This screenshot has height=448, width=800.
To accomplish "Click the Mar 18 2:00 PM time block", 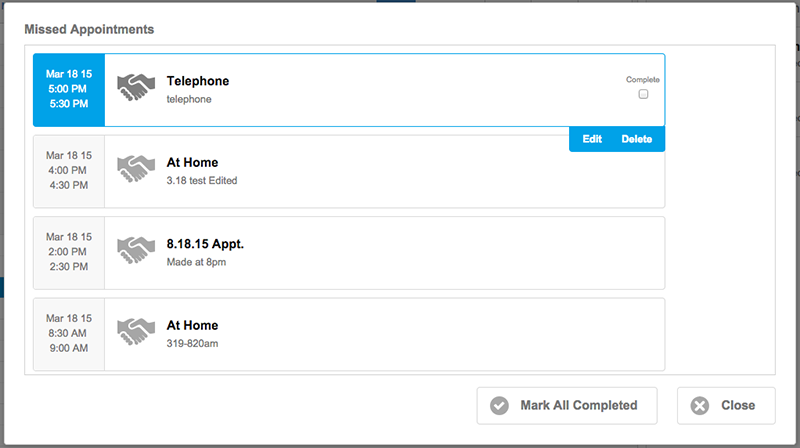I will [x=69, y=253].
